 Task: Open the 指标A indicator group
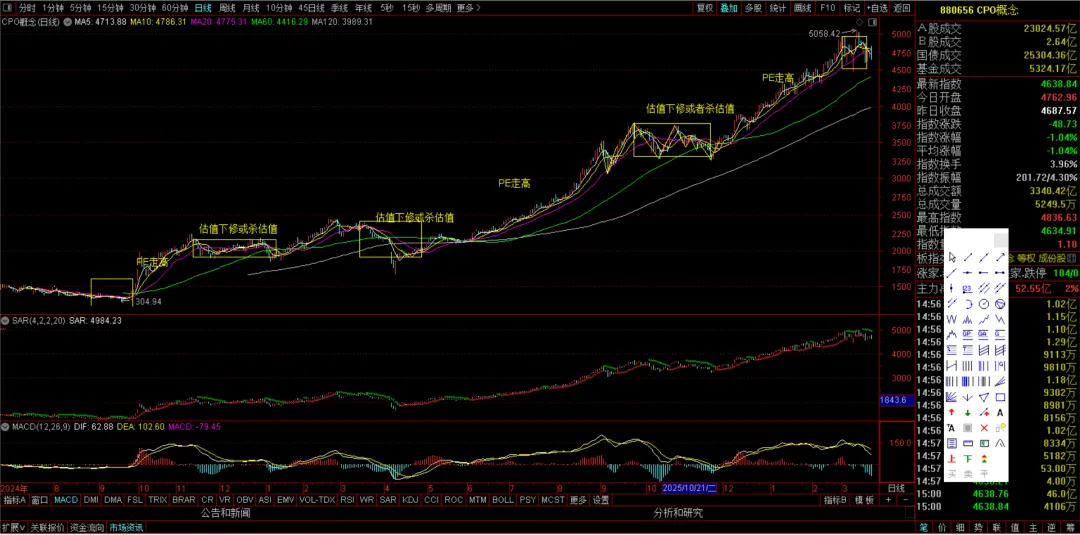pos(14,500)
